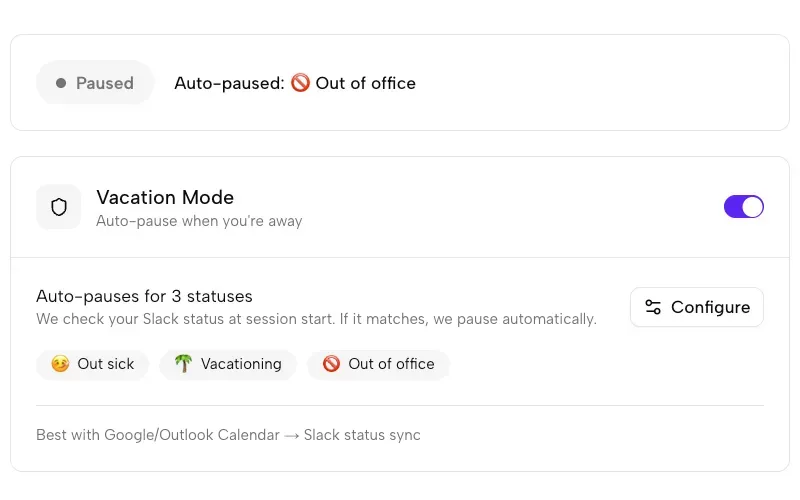The image size is (800, 500).
Task: Click the Paused status badge
Action: [x=95, y=83]
